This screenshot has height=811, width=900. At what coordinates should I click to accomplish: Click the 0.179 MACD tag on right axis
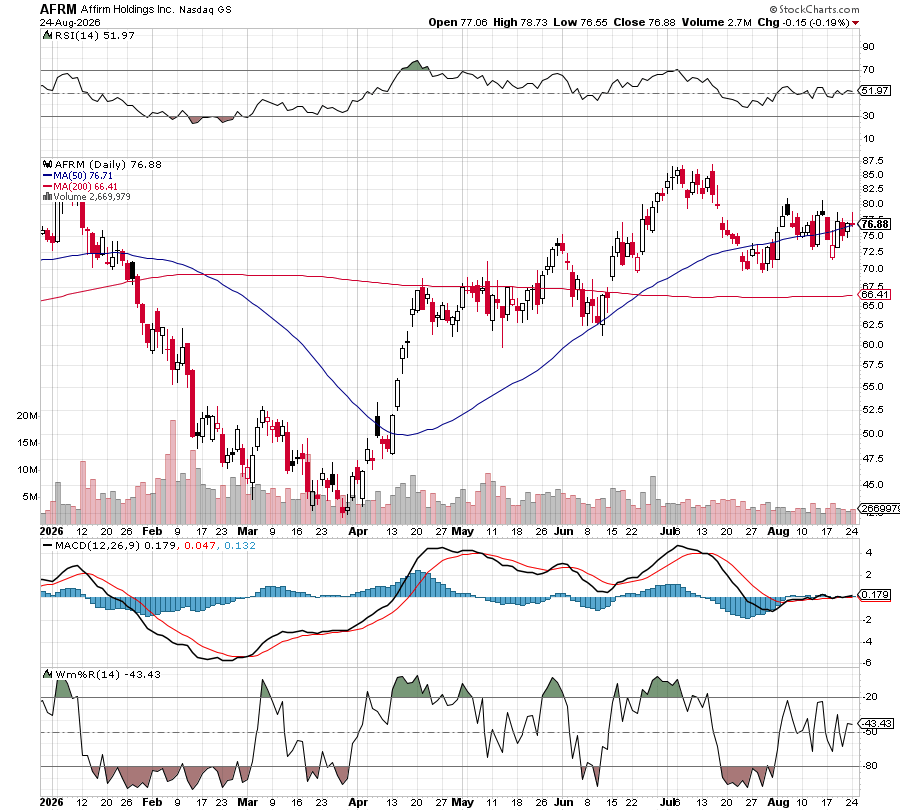click(x=875, y=595)
